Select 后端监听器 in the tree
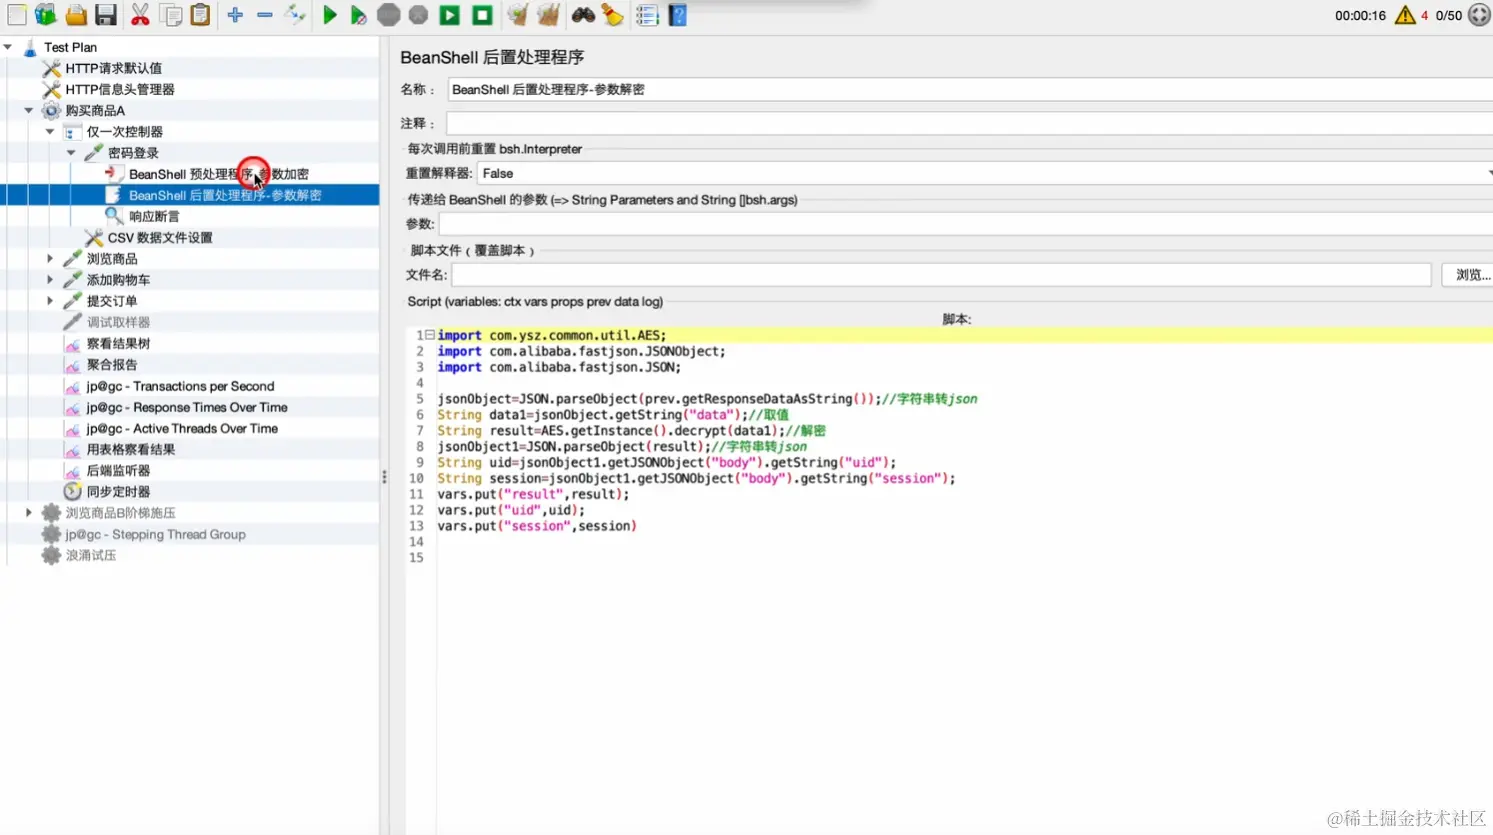This screenshot has height=835, width=1493. pyautogui.click(x=118, y=471)
